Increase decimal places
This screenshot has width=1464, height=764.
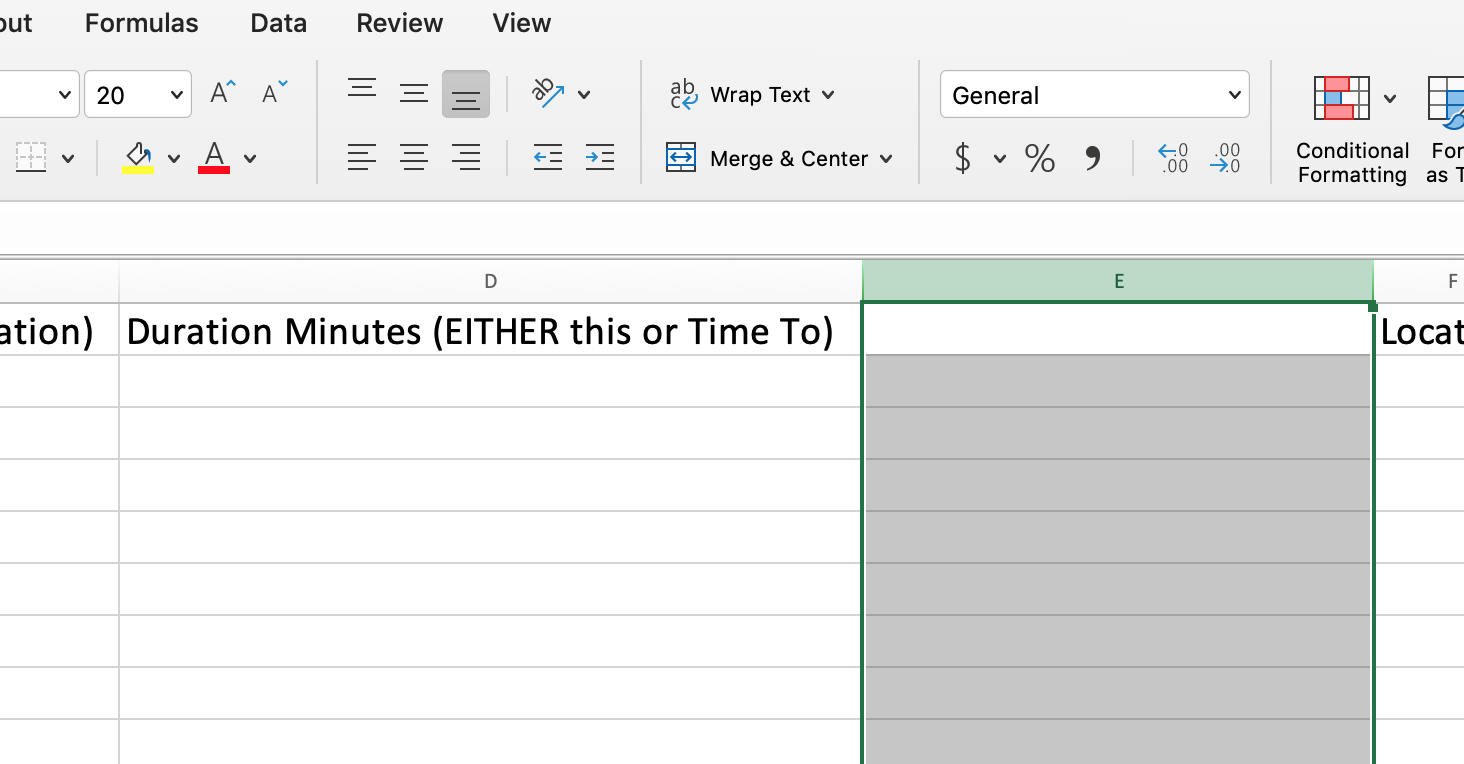coord(1173,158)
